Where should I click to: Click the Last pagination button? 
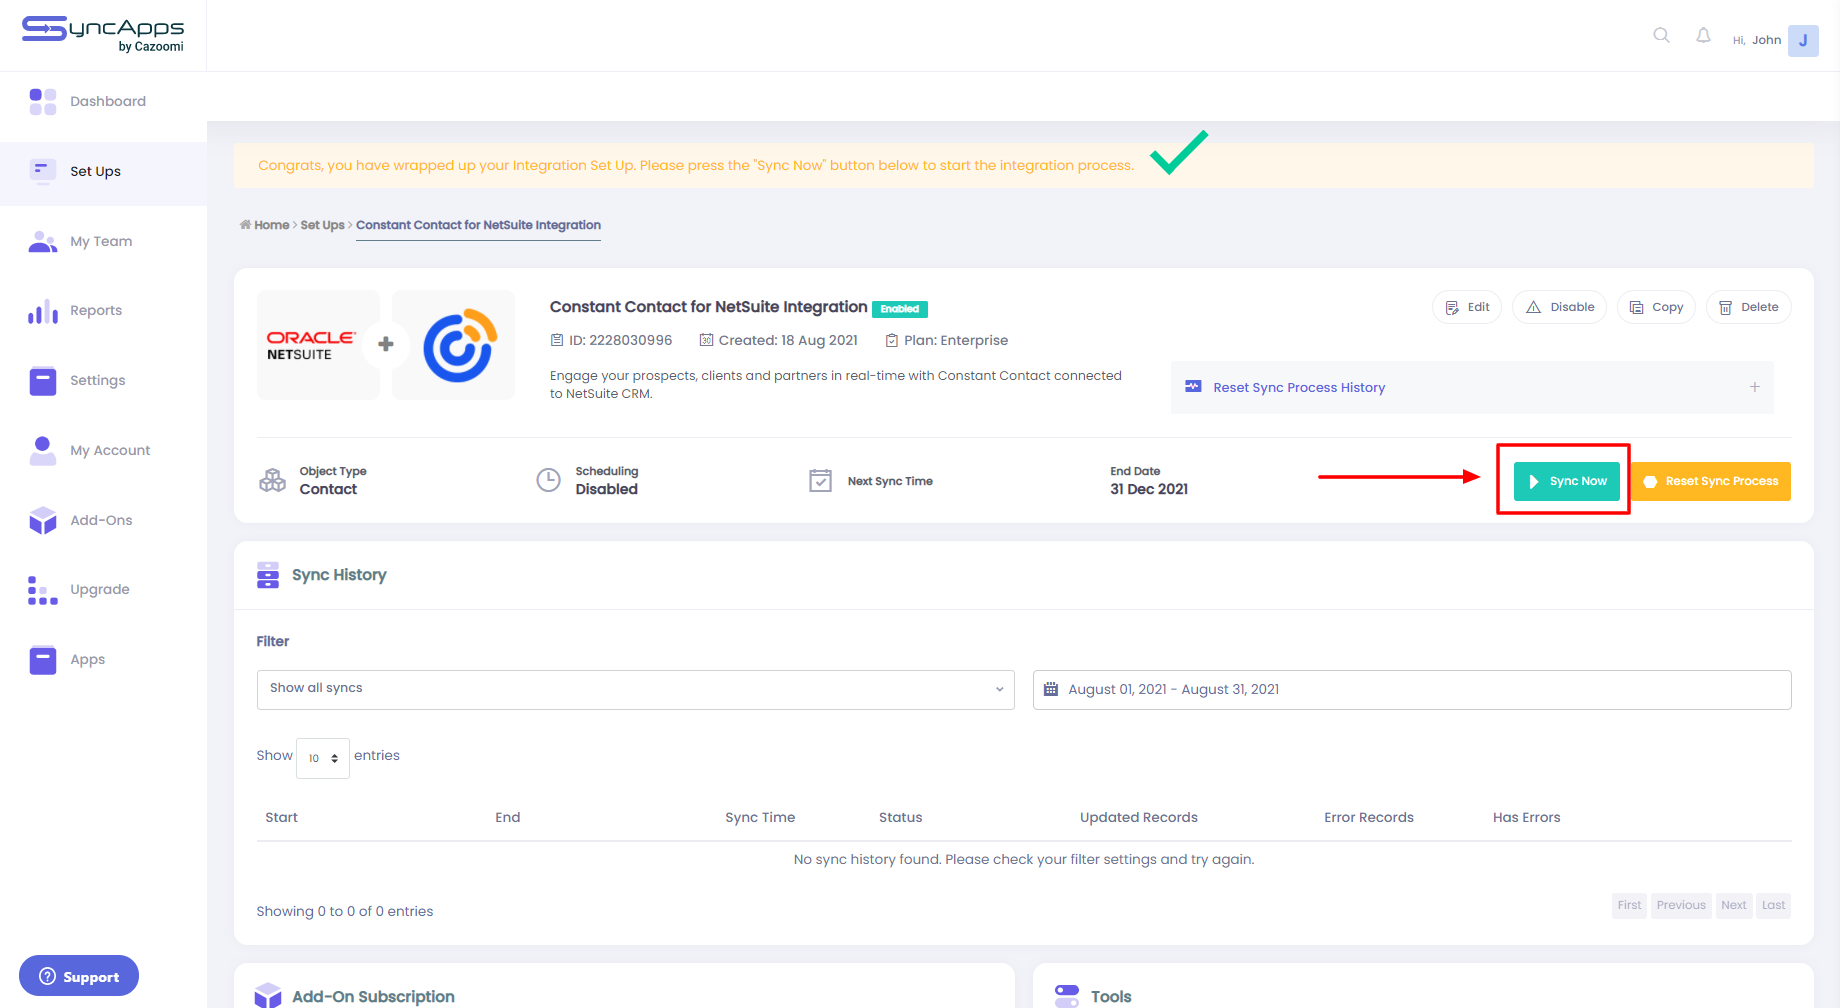coord(1773,905)
